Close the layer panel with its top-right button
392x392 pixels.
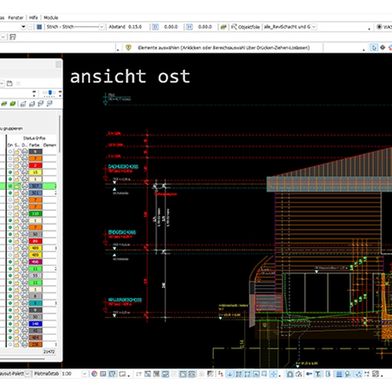(58, 65)
